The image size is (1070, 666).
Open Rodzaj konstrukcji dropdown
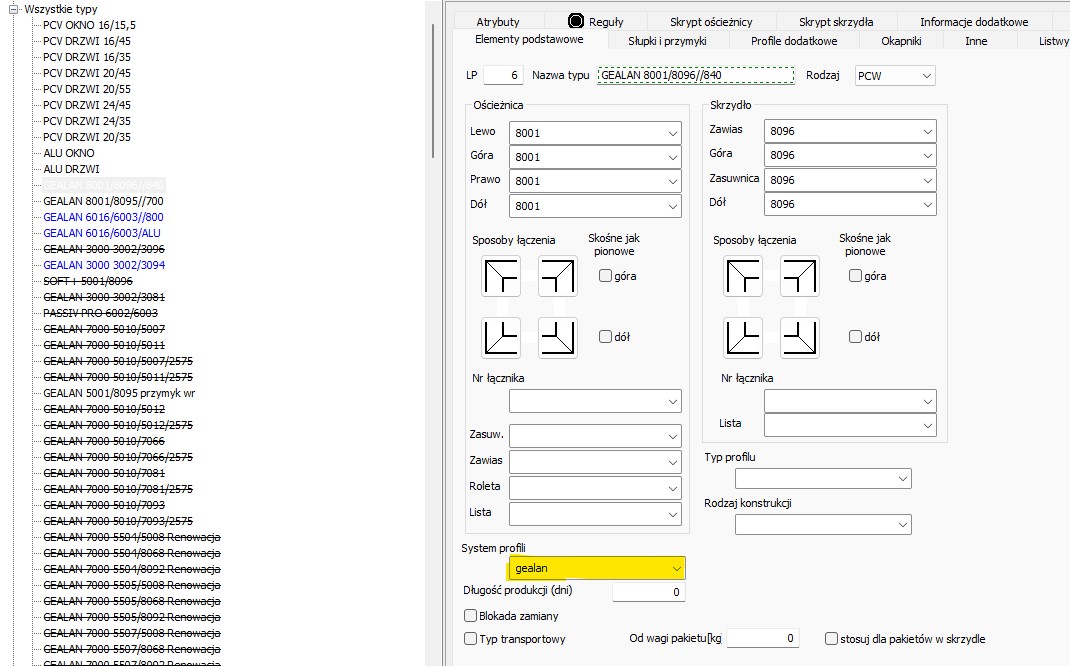pos(823,524)
